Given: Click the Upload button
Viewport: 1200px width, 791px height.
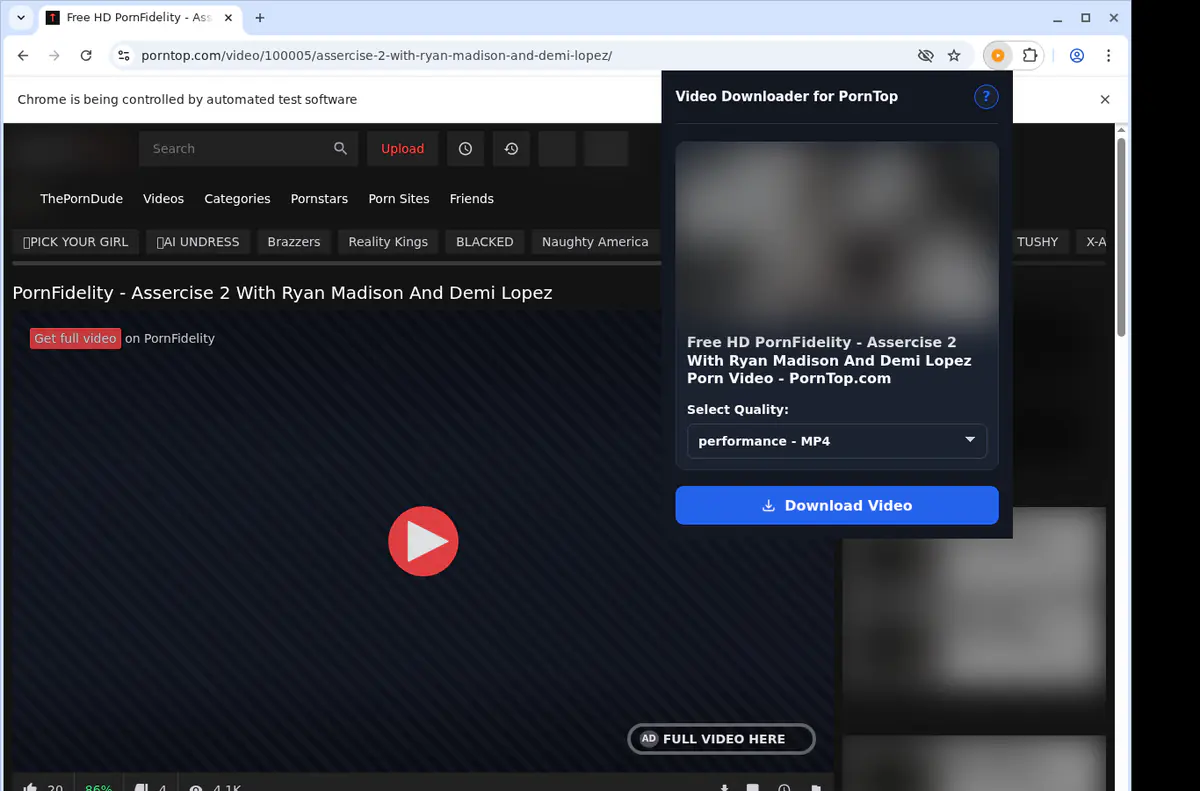Looking at the screenshot, I should (402, 149).
